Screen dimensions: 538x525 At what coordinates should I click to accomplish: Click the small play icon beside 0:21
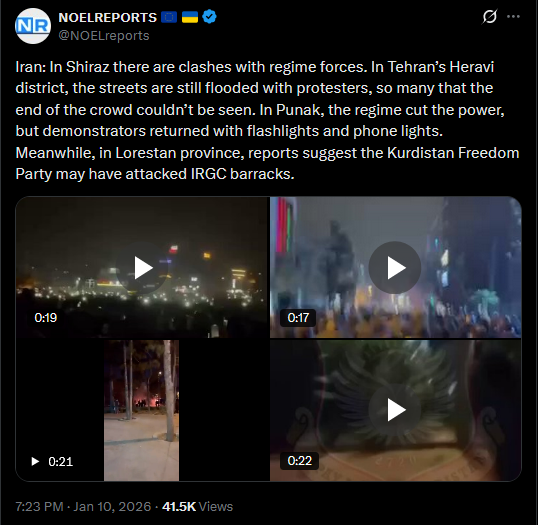click(x=35, y=462)
